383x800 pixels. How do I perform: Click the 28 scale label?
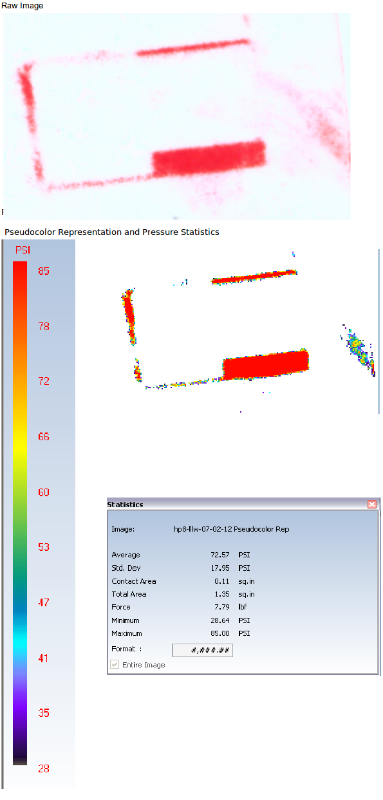point(44,768)
